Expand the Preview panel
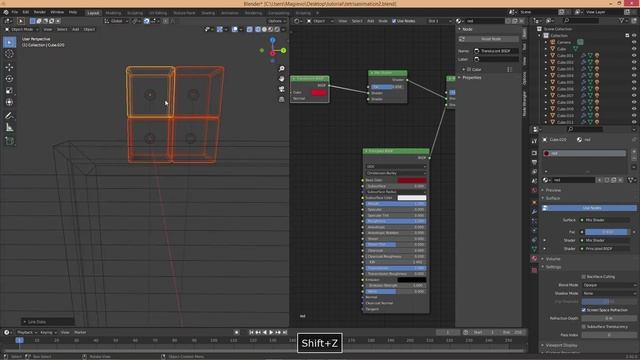640x360 pixels. [553, 190]
